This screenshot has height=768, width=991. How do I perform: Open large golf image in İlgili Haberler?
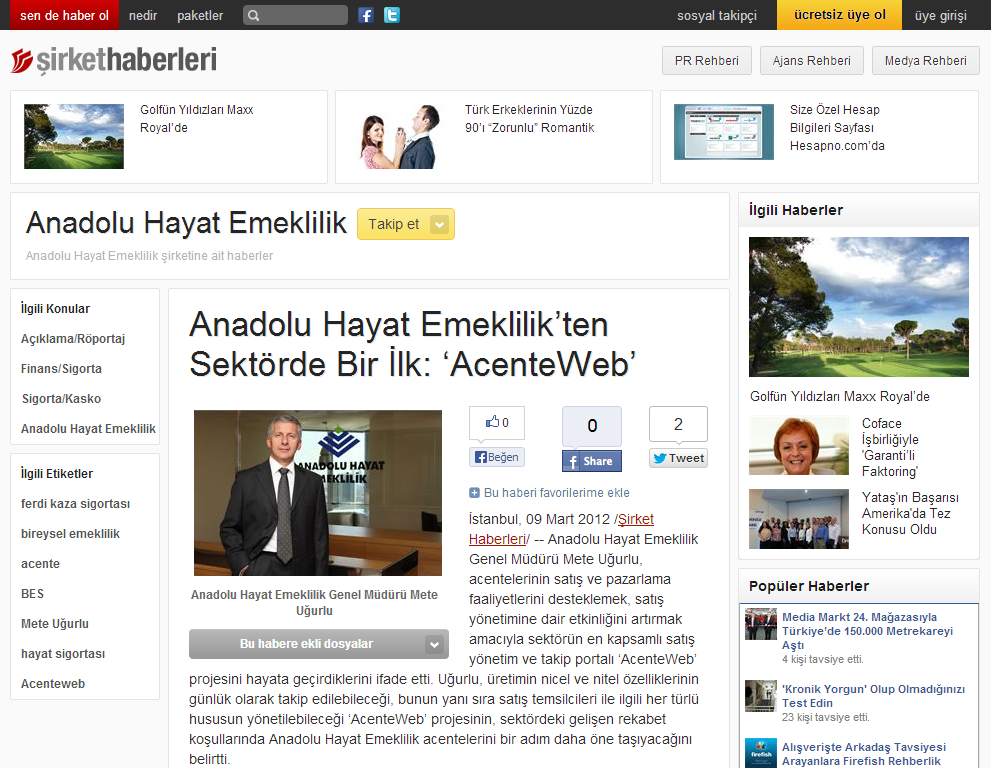(858, 307)
